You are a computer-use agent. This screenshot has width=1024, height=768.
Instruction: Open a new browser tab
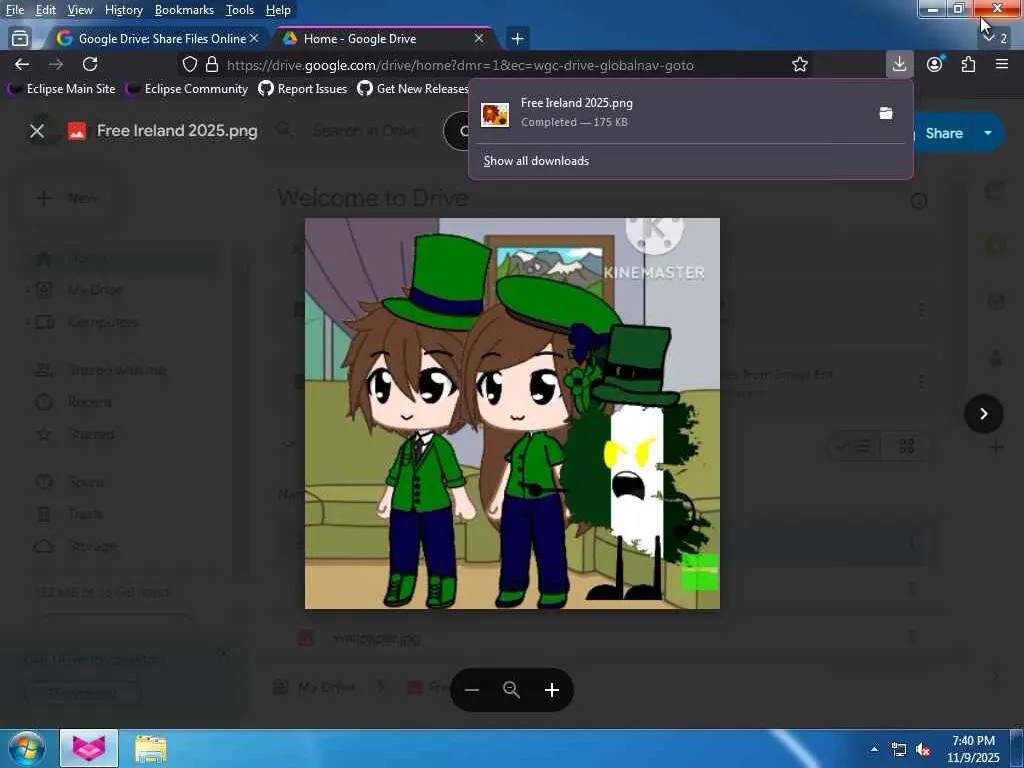[x=517, y=39]
